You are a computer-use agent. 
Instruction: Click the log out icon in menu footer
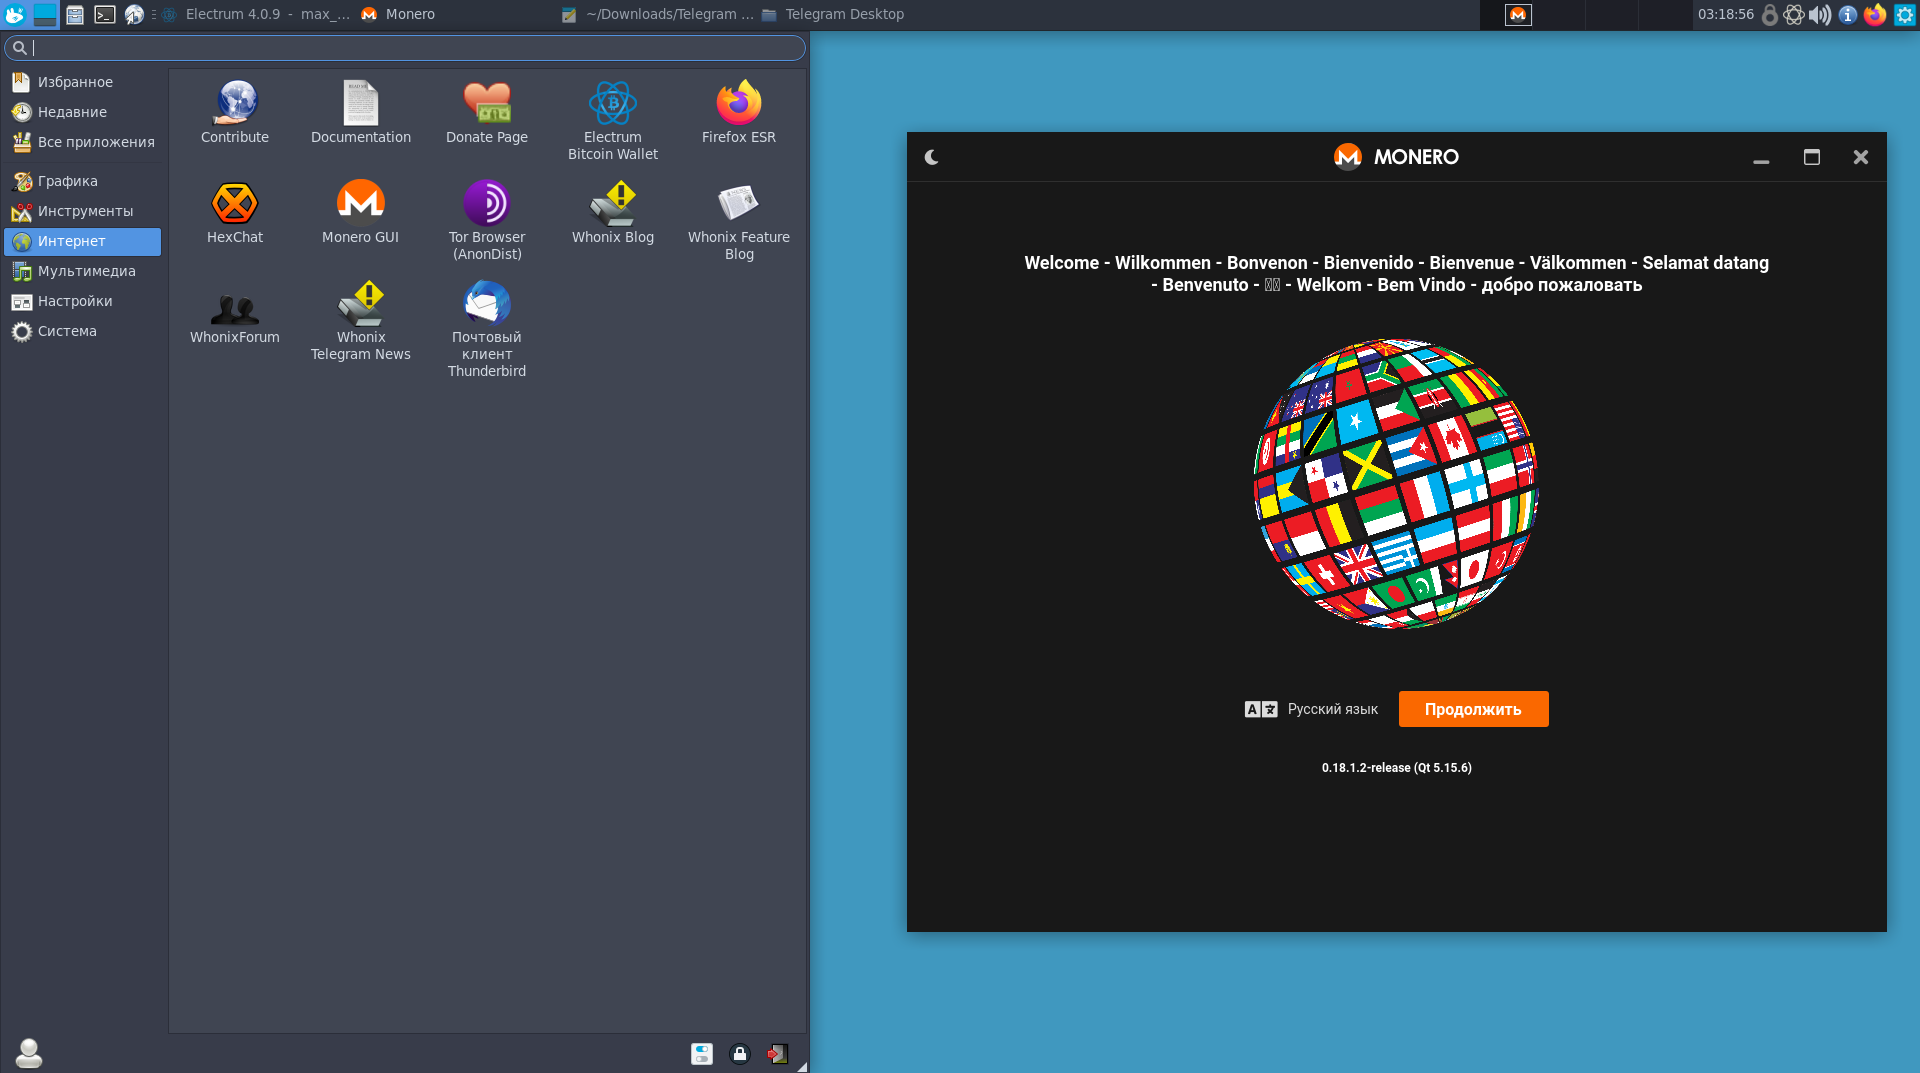pyautogui.click(x=777, y=1053)
